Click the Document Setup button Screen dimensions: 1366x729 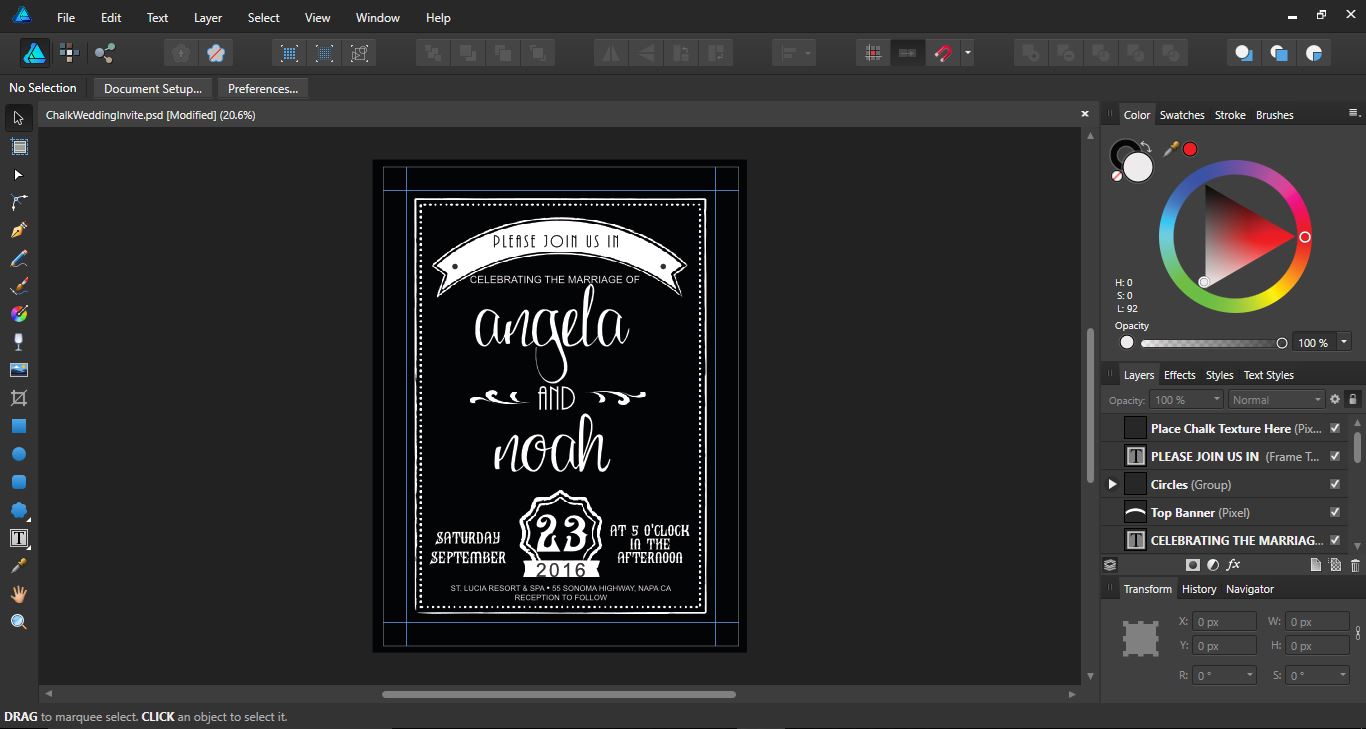(152, 89)
